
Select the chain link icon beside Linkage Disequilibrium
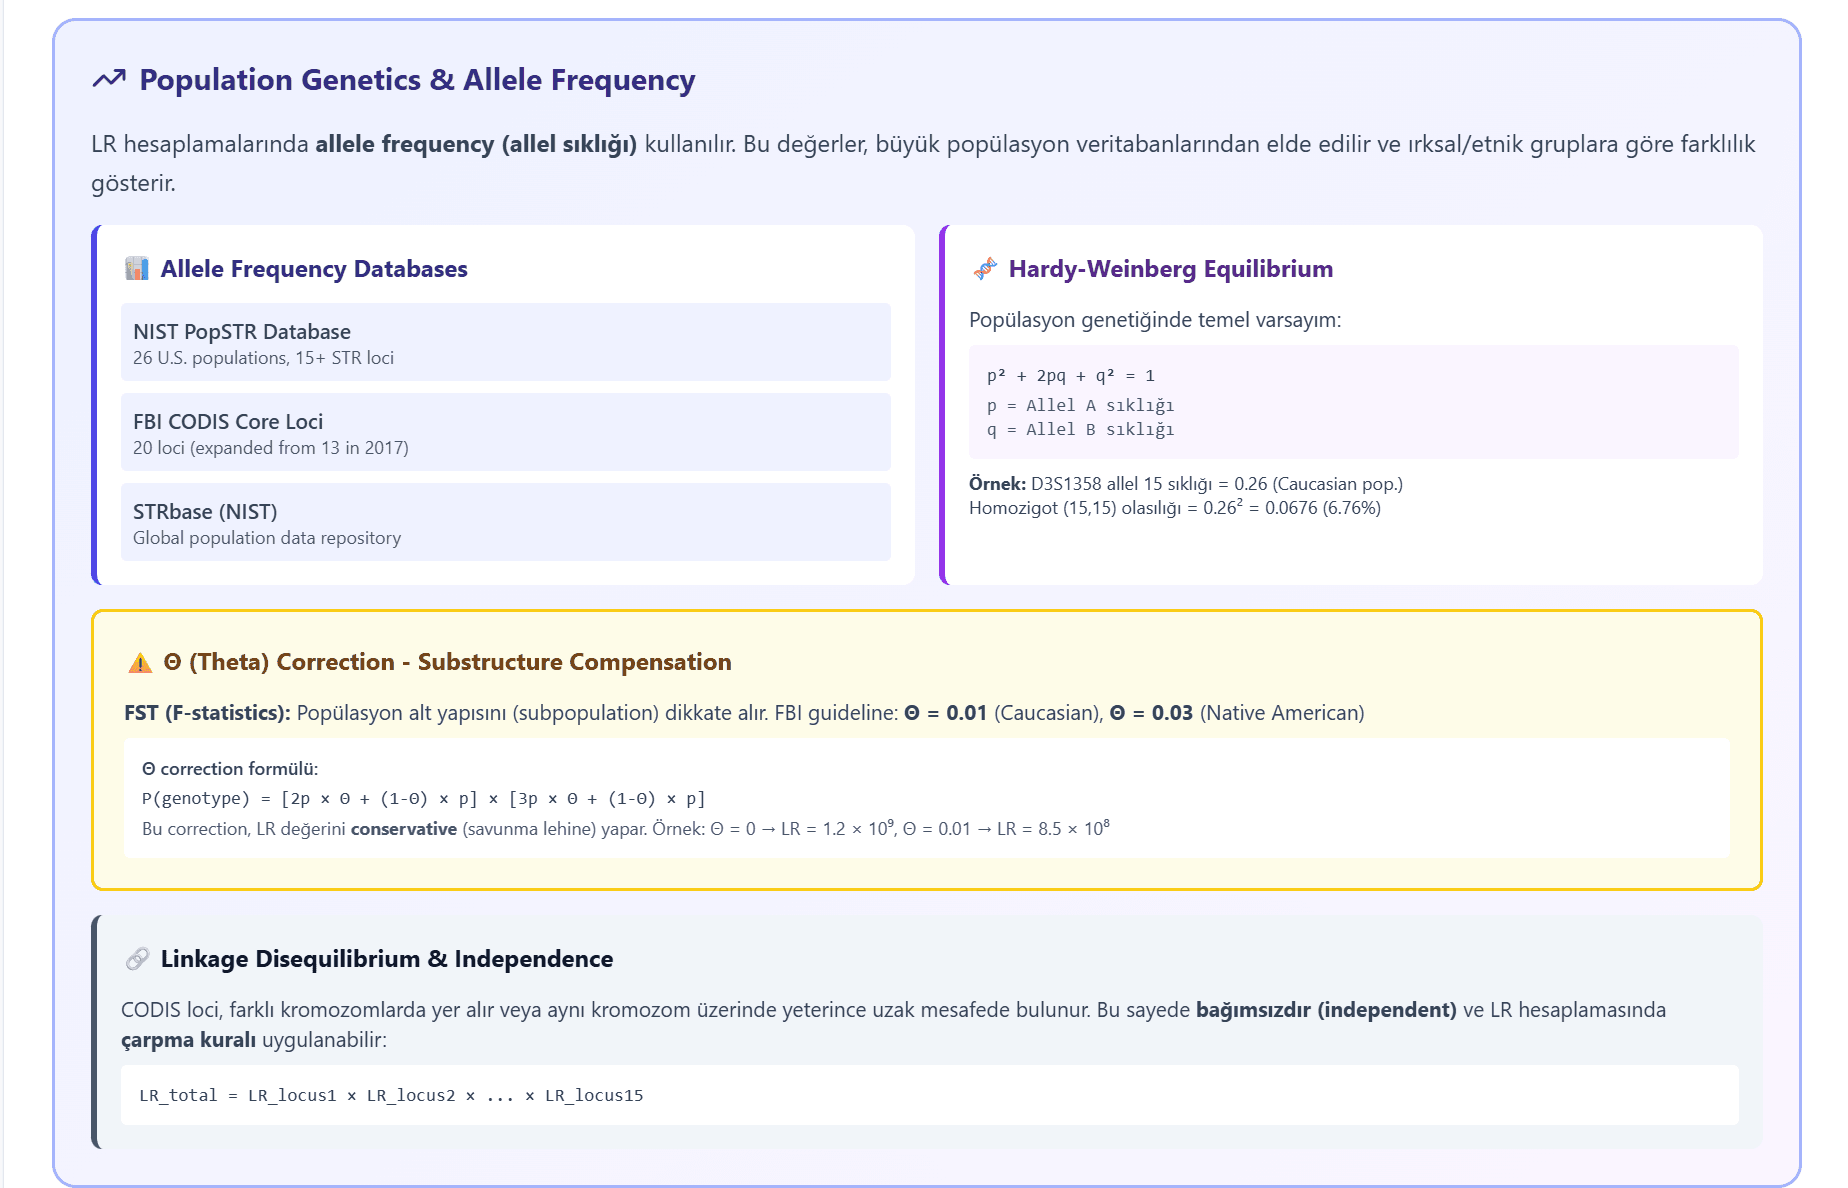point(138,959)
